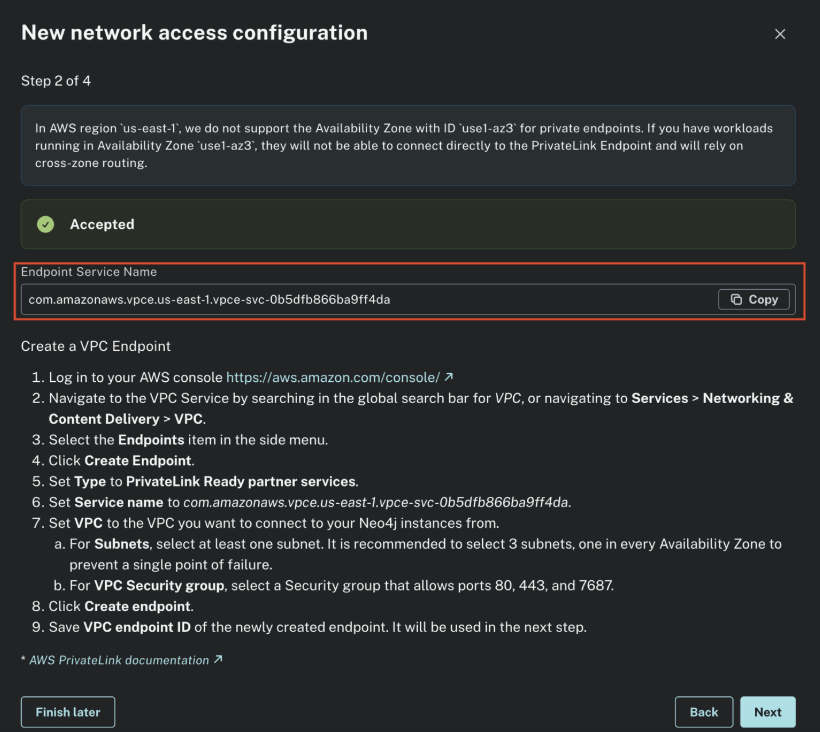Image resolution: width=820 pixels, height=732 pixels.
Task: Click the green Accepted checkmark icon
Action: coord(45,224)
